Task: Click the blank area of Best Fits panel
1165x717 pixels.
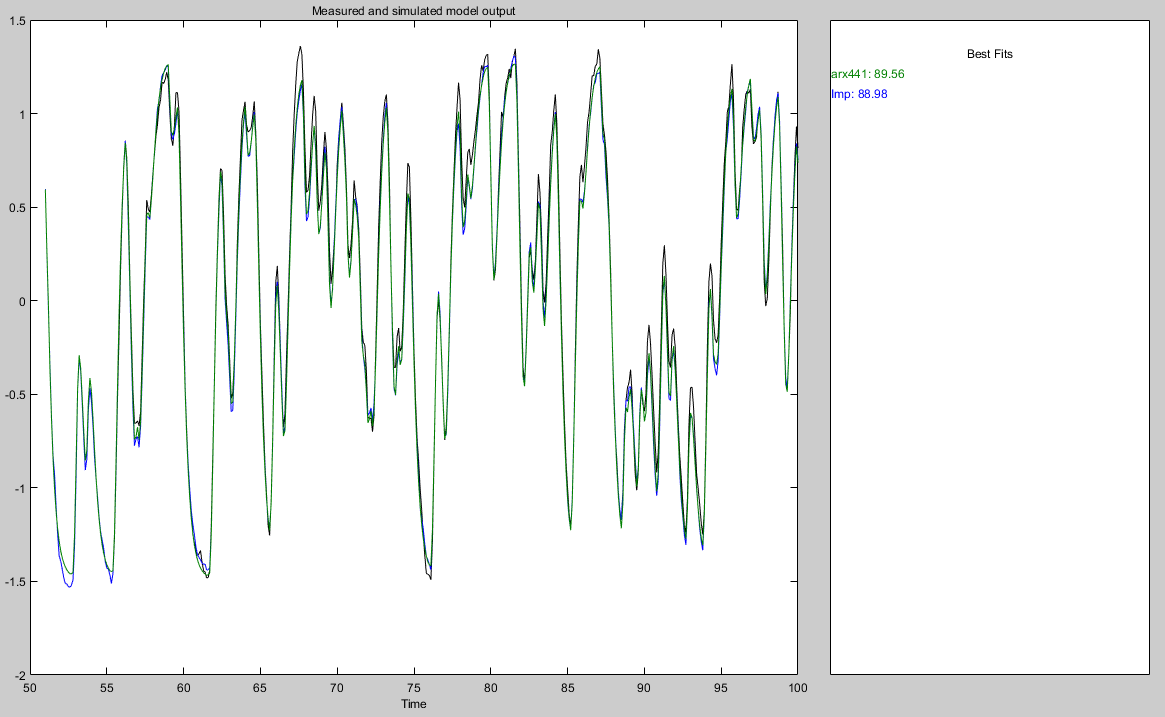Action: 989,400
